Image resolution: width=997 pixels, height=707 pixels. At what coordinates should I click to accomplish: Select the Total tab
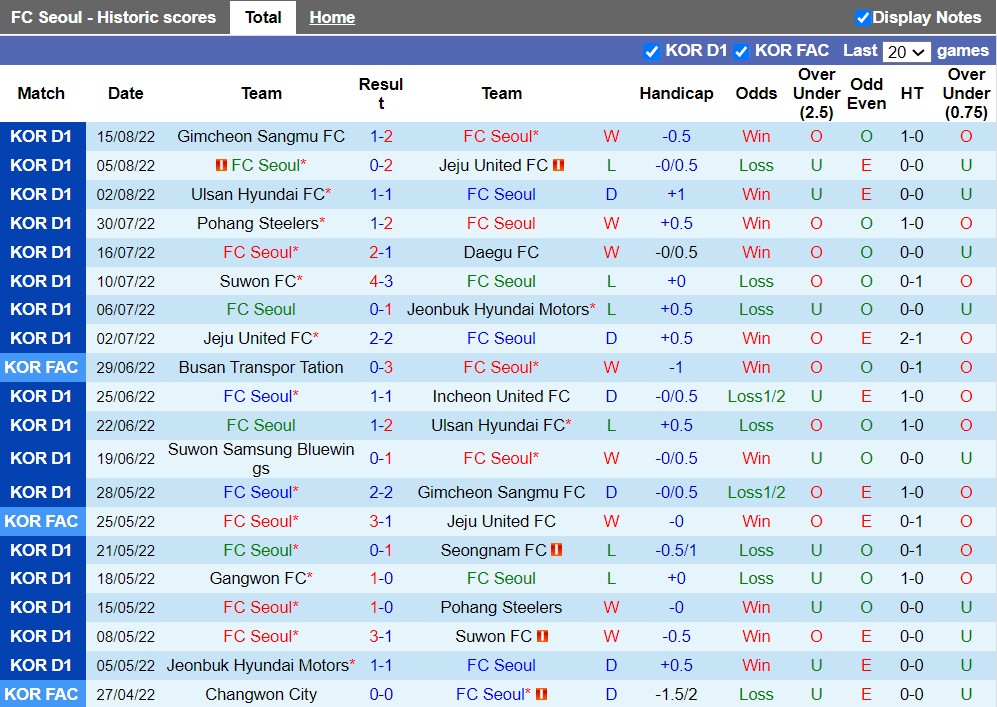[263, 17]
